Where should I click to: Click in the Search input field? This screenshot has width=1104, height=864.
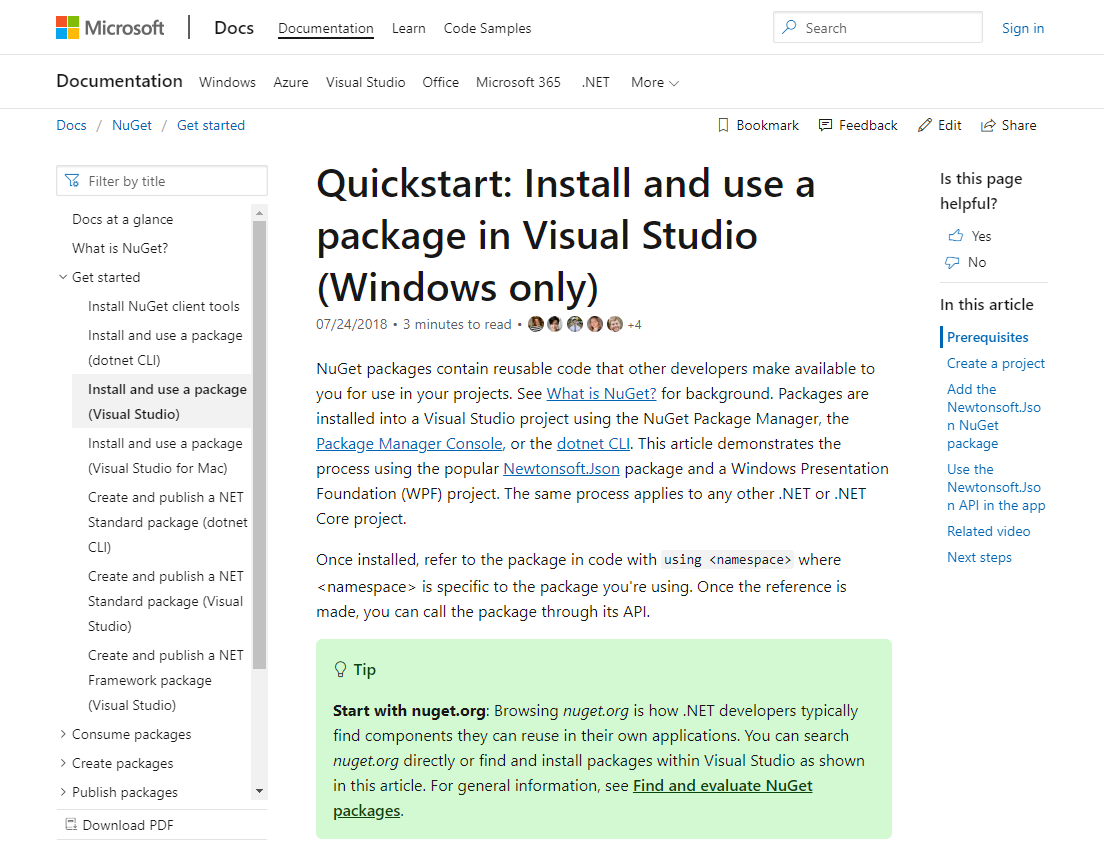877,27
